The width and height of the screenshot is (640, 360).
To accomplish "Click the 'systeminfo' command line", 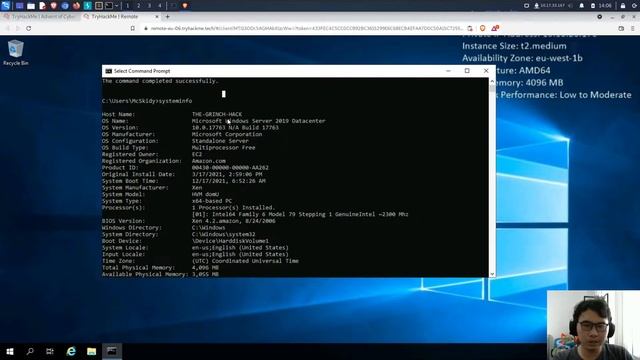I will [x=147, y=101].
